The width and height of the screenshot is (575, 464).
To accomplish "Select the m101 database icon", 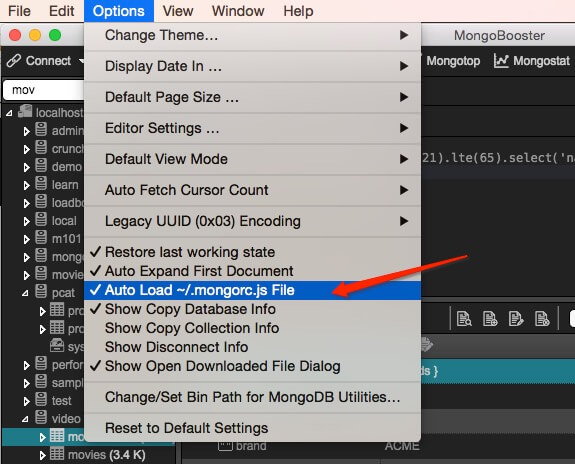I will pyautogui.click(x=41, y=237).
